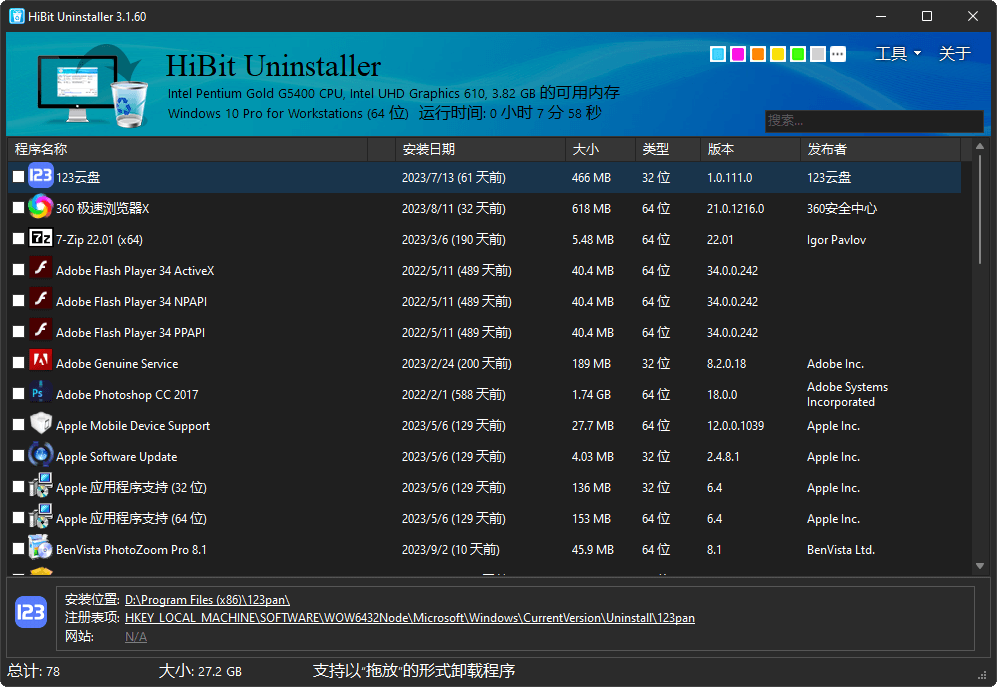Viewport: 997px width, 687px height.
Task: Click Adobe Genuine Service red icon
Action: click(x=40, y=363)
